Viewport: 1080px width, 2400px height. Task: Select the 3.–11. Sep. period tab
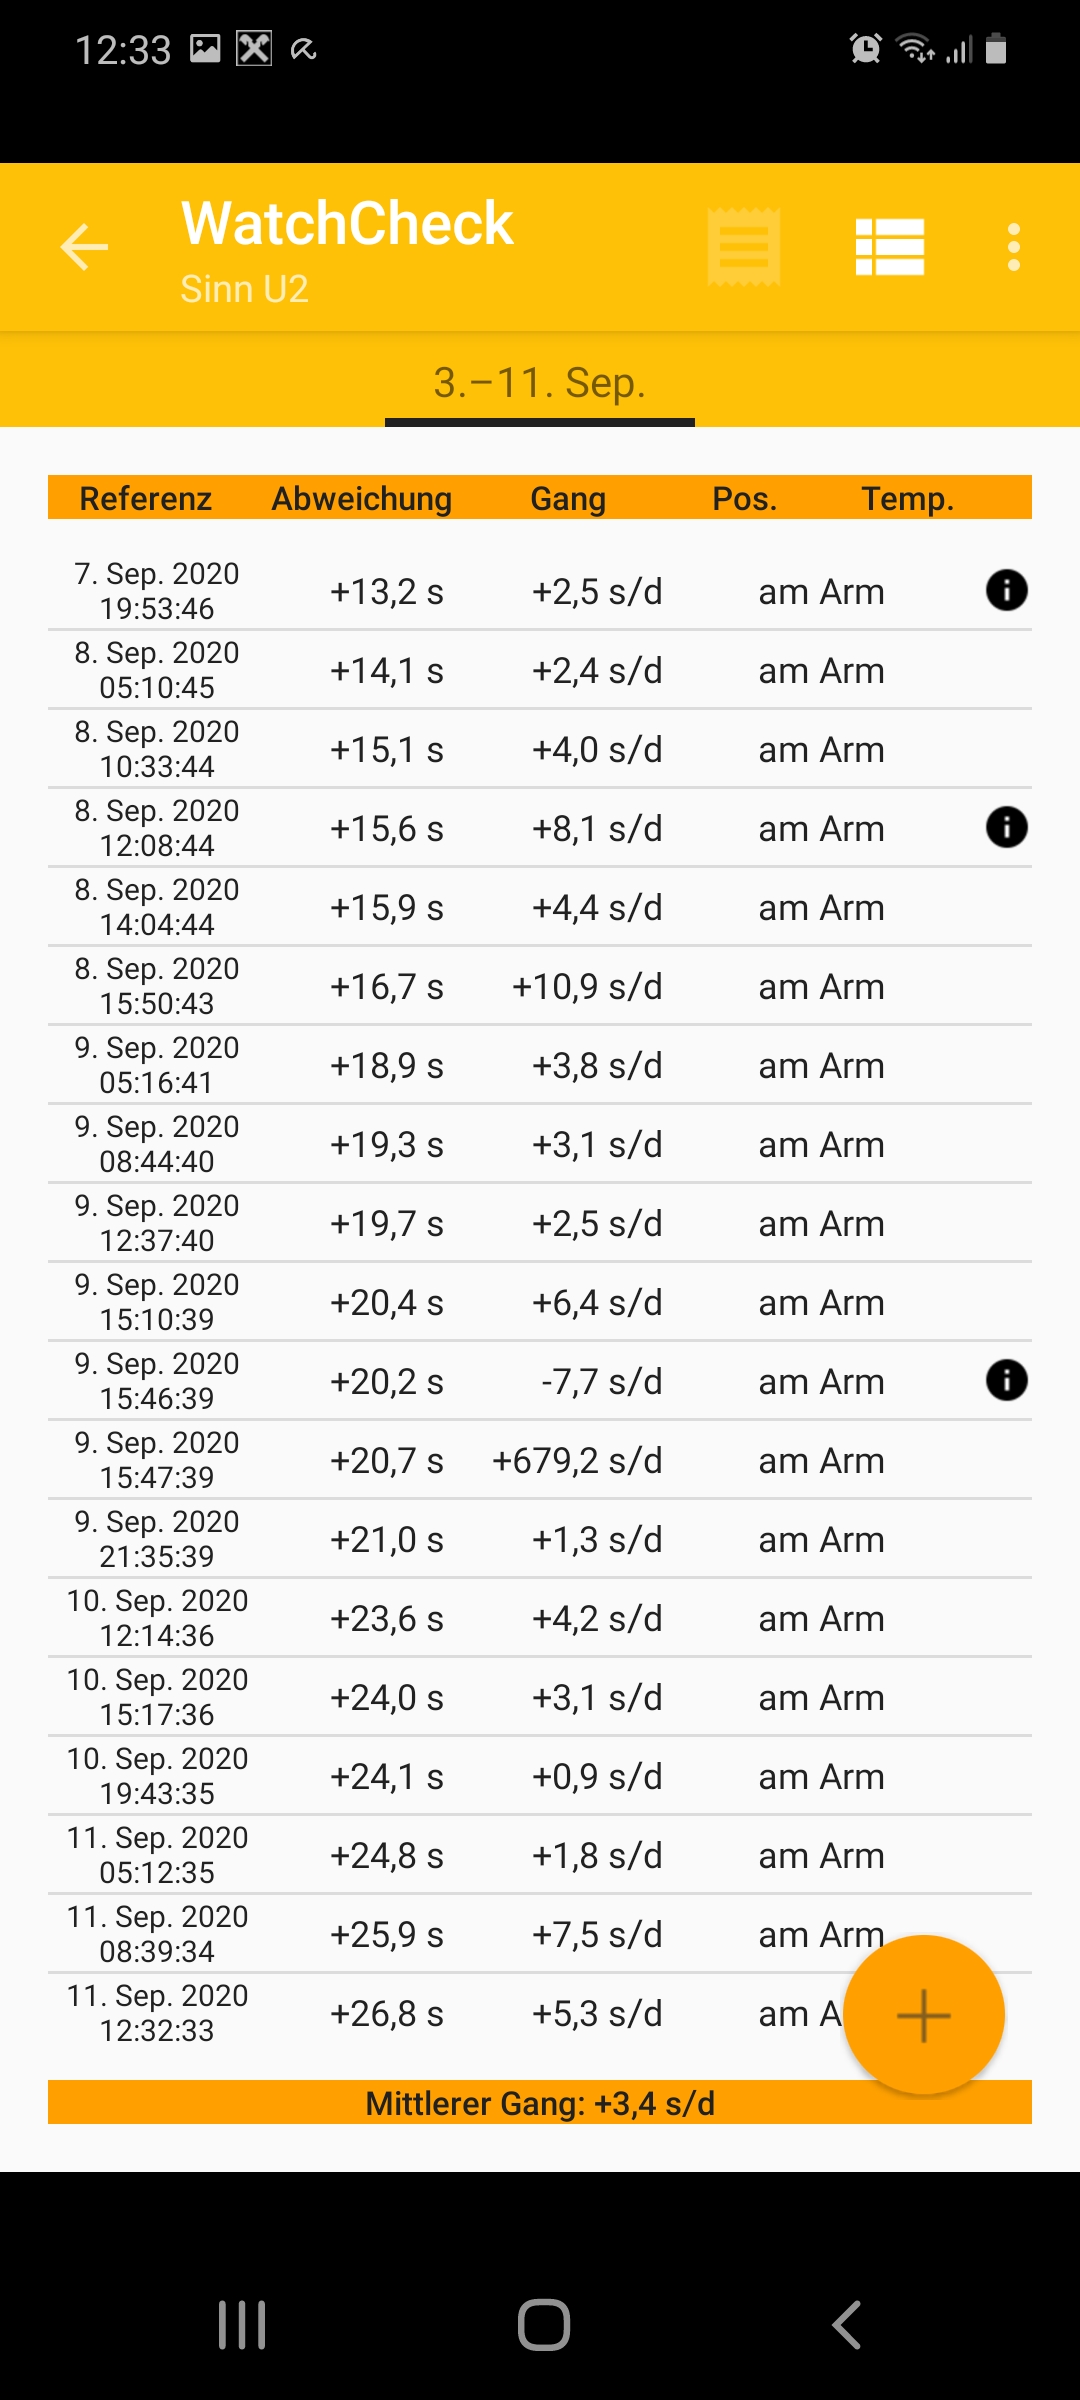coord(540,383)
